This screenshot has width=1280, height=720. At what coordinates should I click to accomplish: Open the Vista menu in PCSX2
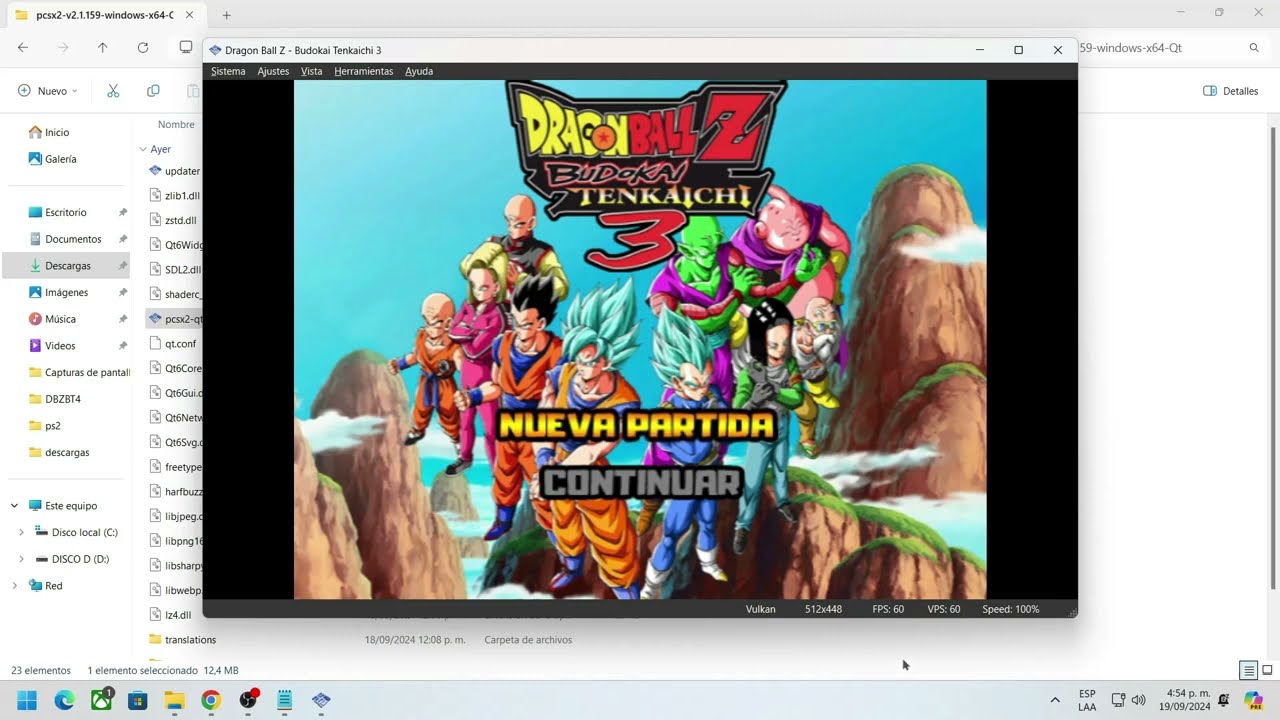[x=311, y=71]
